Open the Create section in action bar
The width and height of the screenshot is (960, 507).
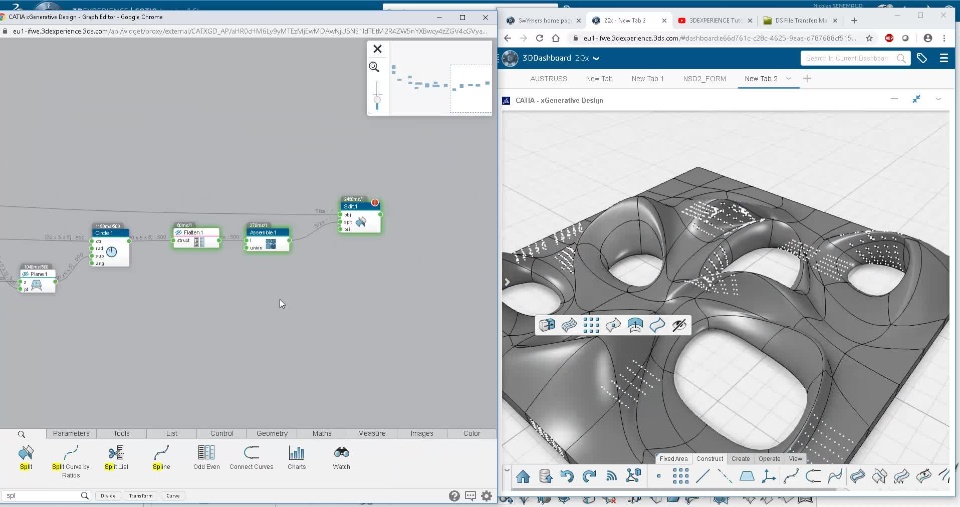click(x=740, y=459)
